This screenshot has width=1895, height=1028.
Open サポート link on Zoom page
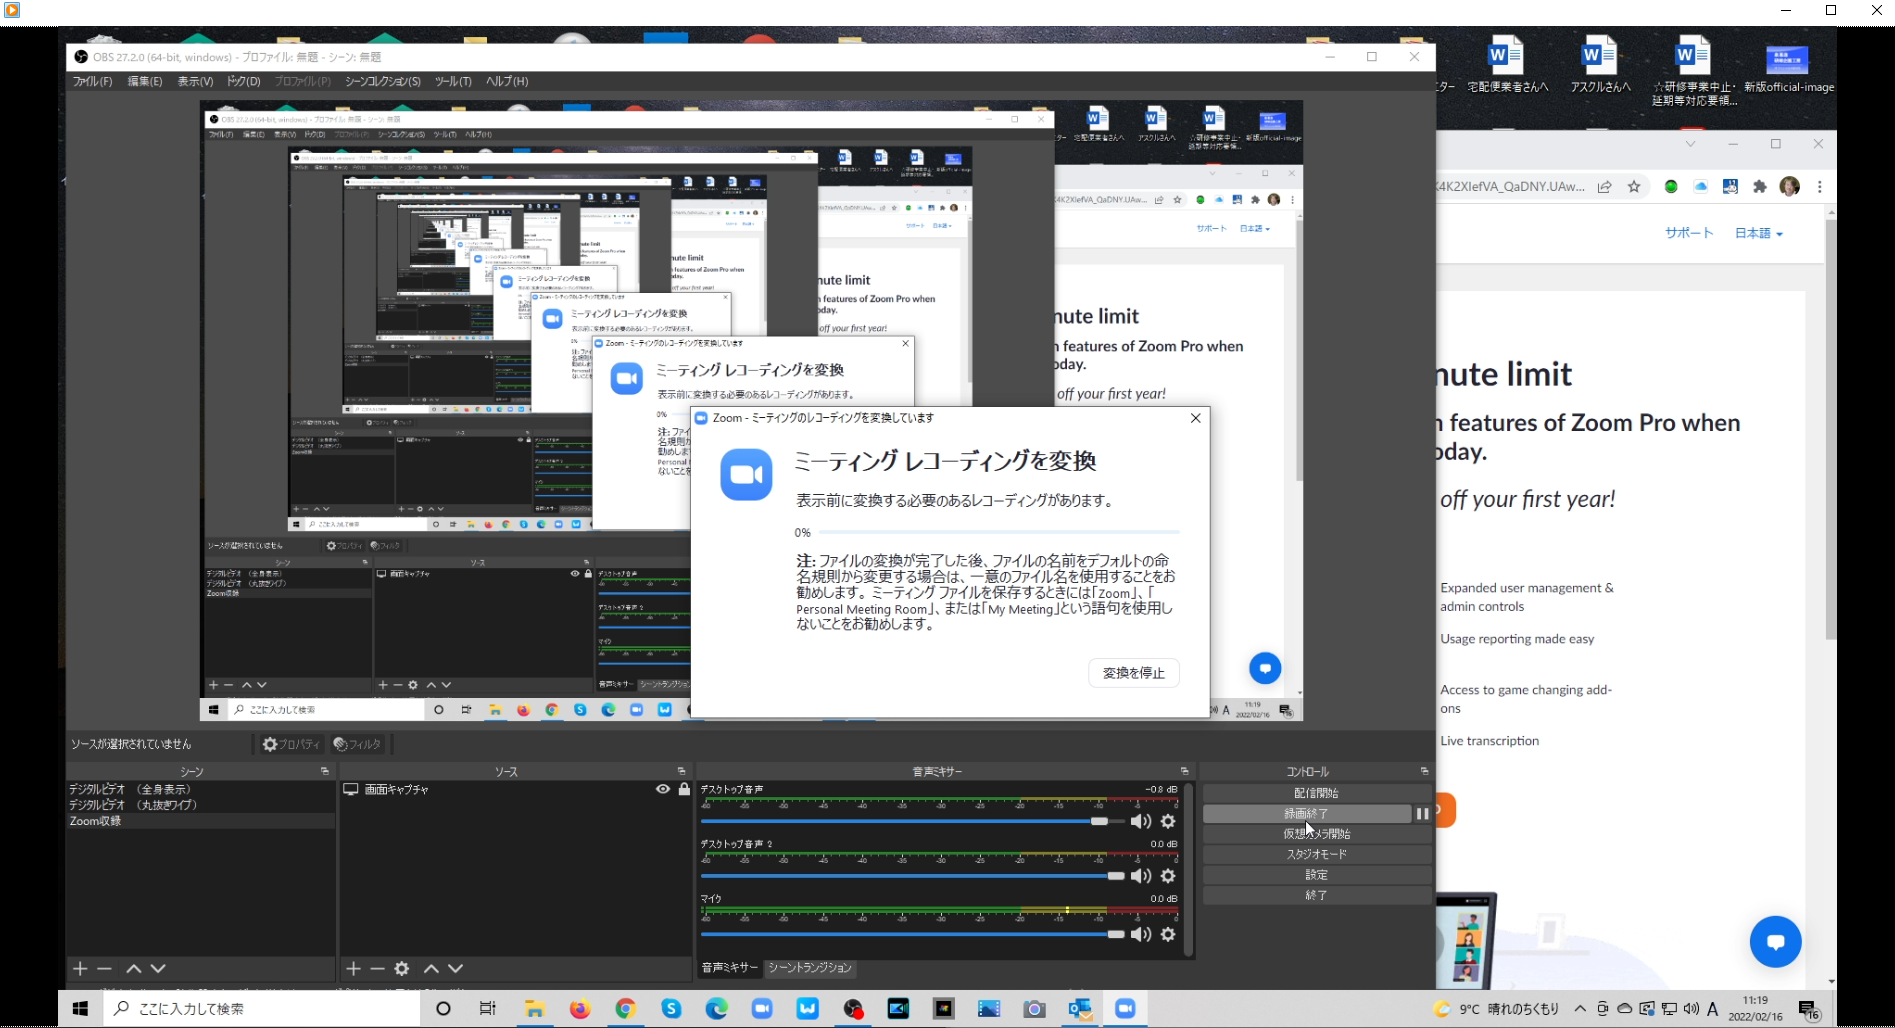pos(1689,233)
